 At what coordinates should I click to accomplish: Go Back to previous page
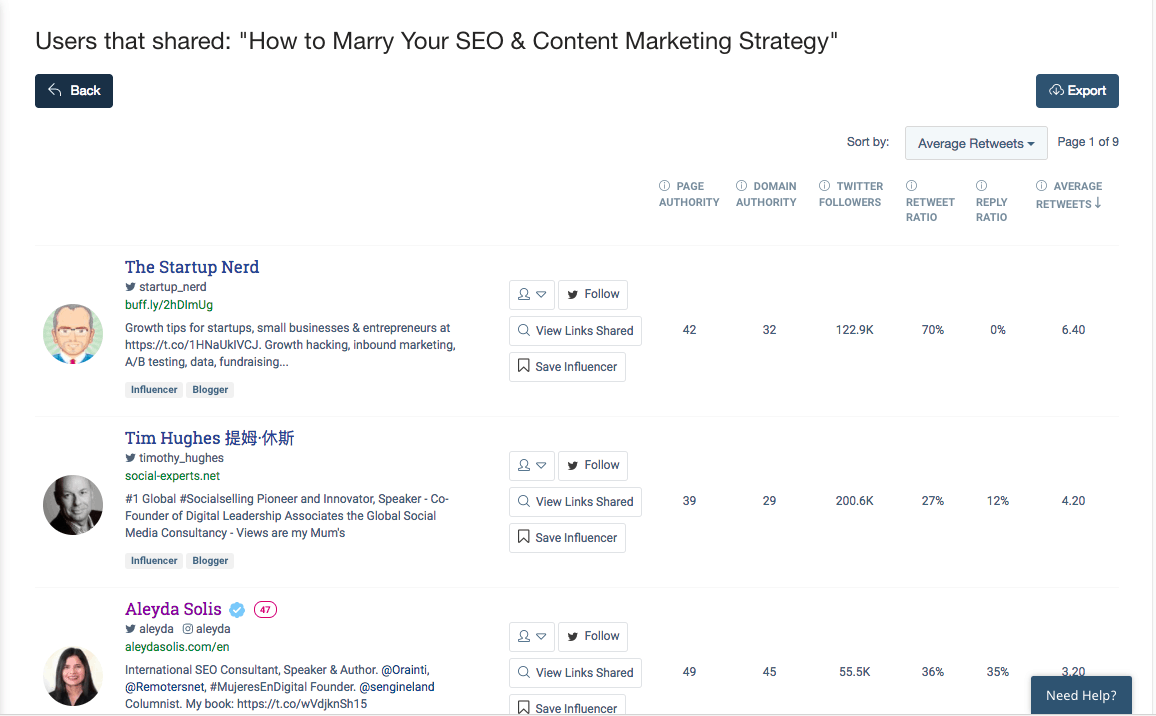point(74,91)
